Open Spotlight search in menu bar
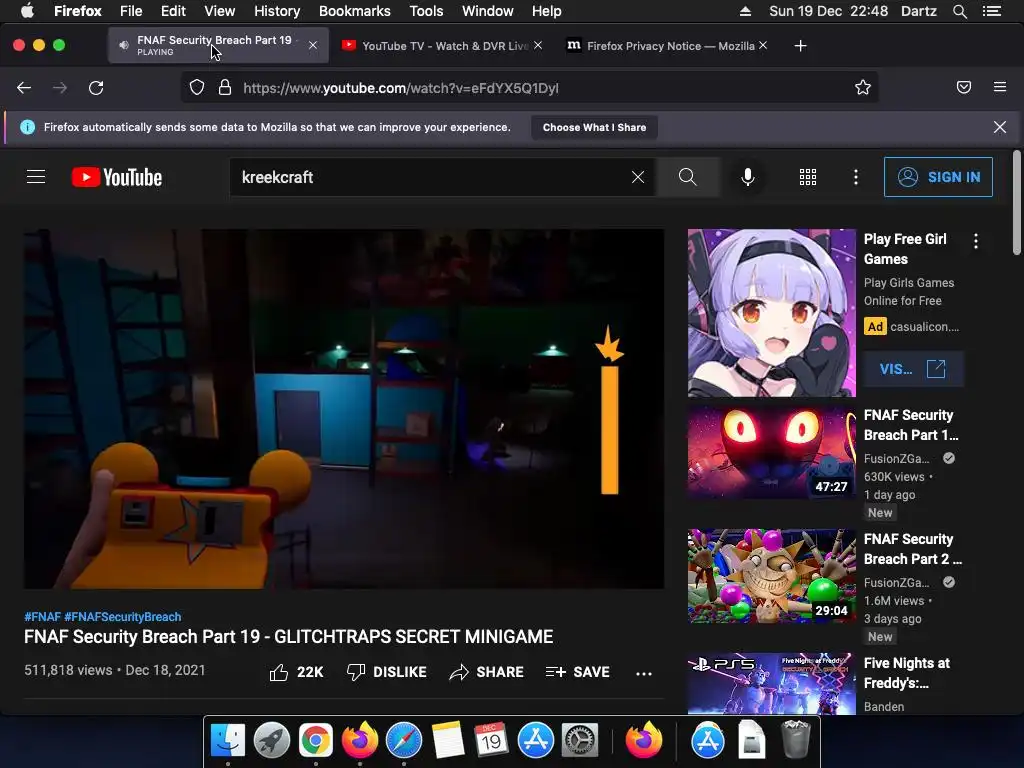This screenshot has height=768, width=1024. coord(959,11)
